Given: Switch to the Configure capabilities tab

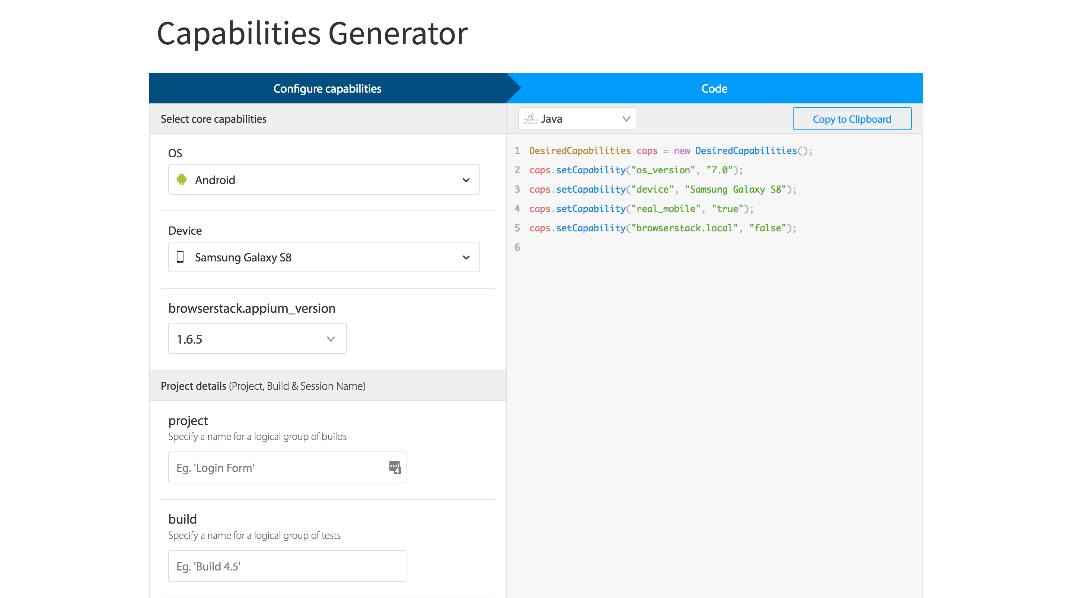Looking at the screenshot, I should 327,88.
